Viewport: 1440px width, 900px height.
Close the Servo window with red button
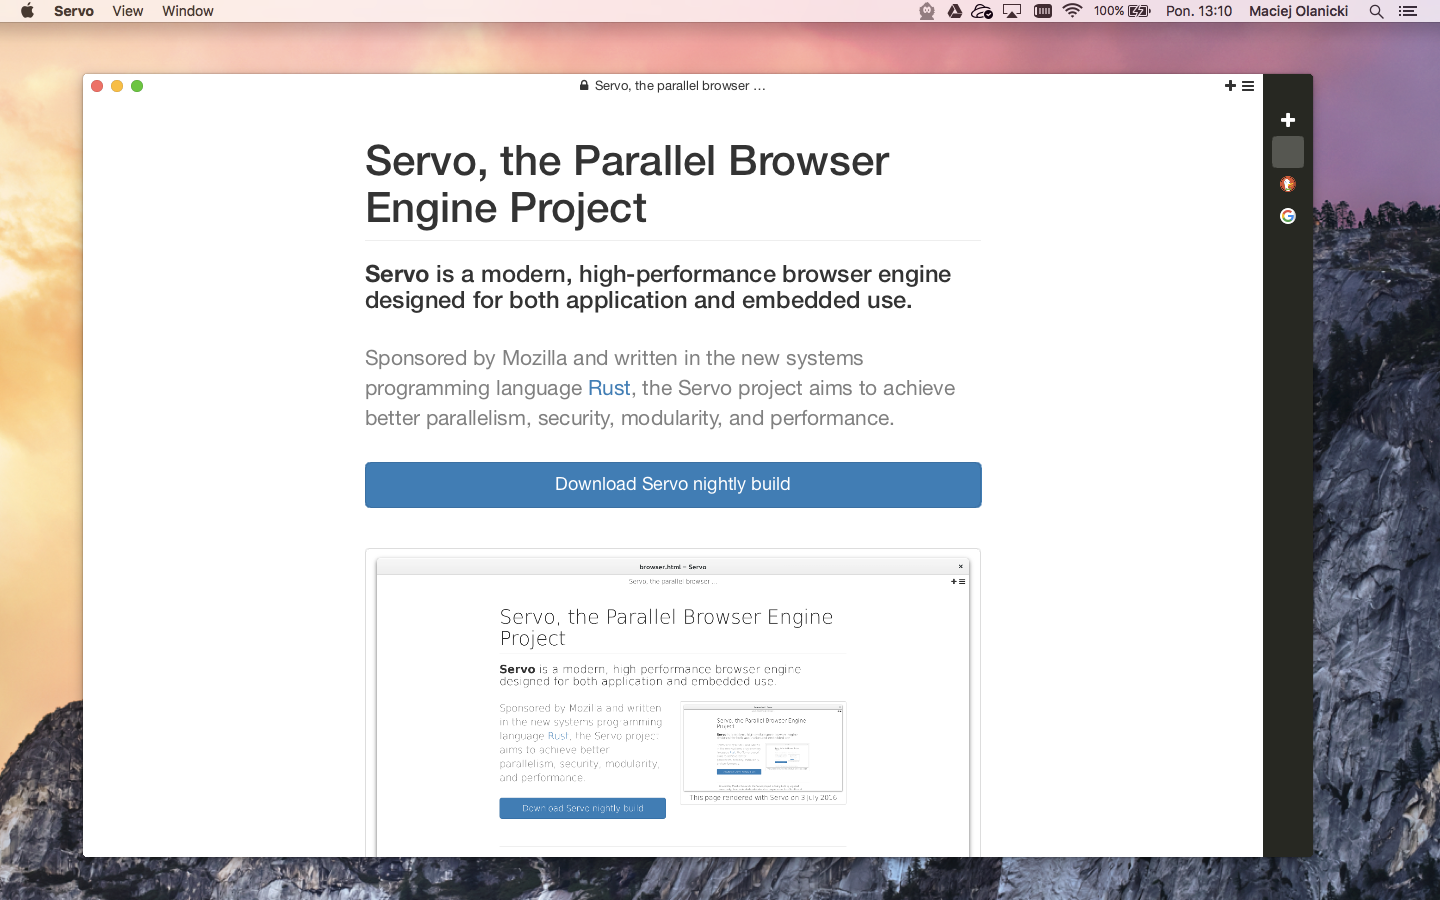(x=97, y=86)
